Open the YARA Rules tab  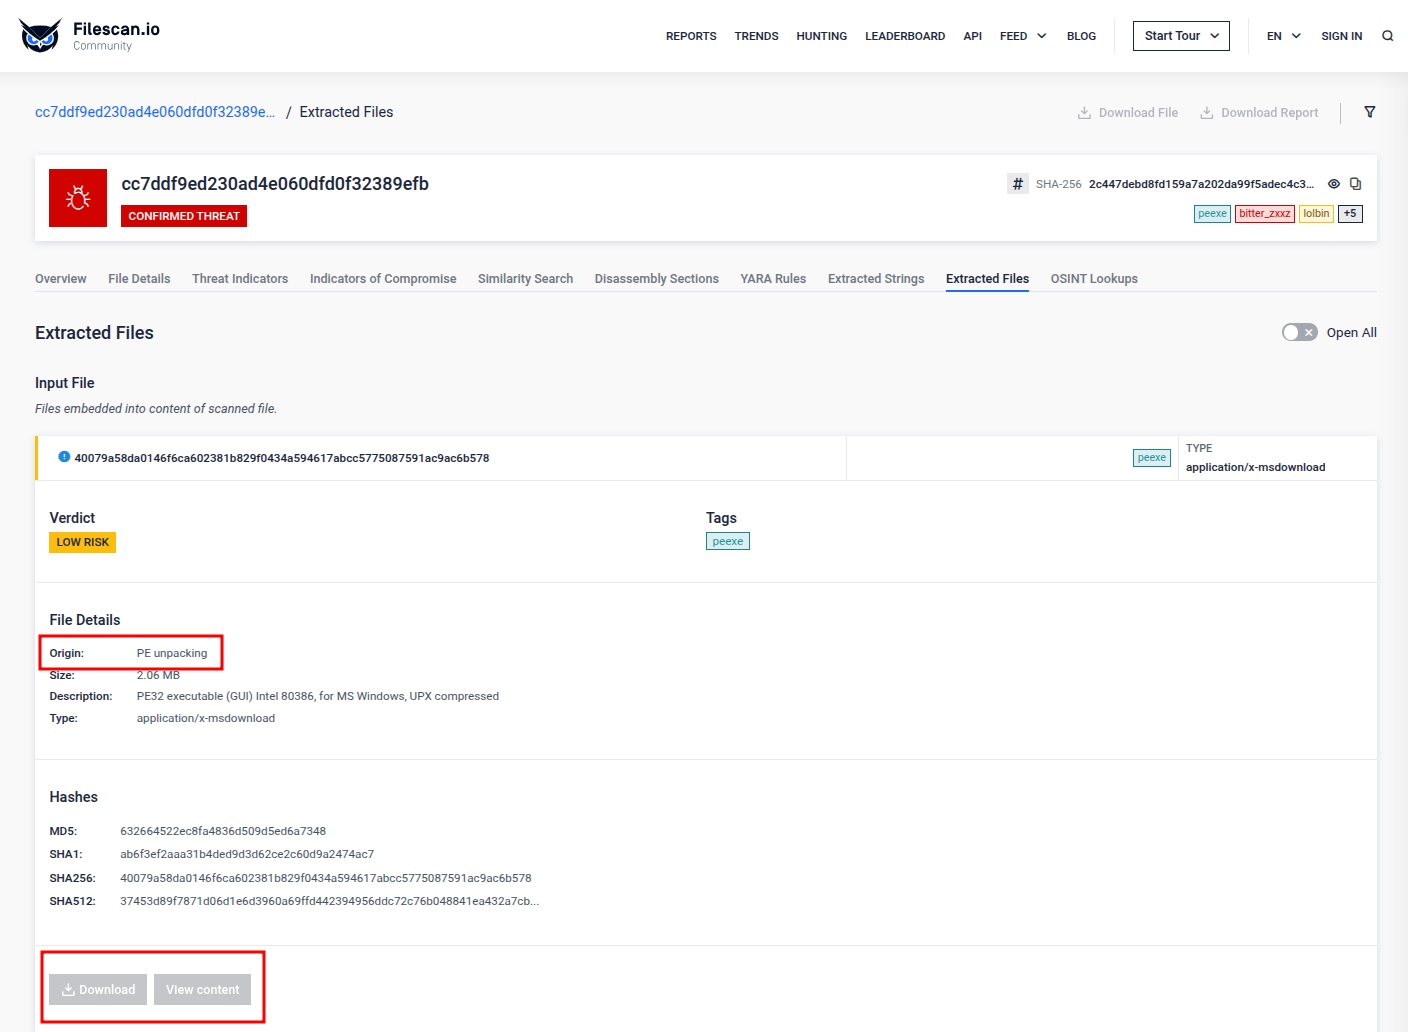point(773,279)
